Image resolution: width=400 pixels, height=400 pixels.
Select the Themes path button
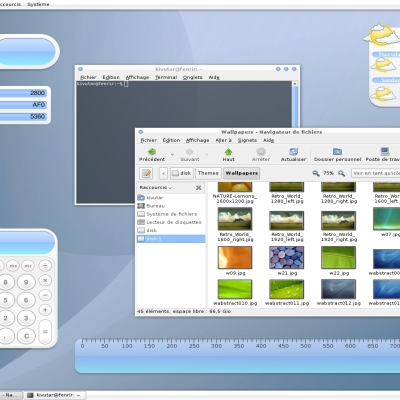coord(208,173)
